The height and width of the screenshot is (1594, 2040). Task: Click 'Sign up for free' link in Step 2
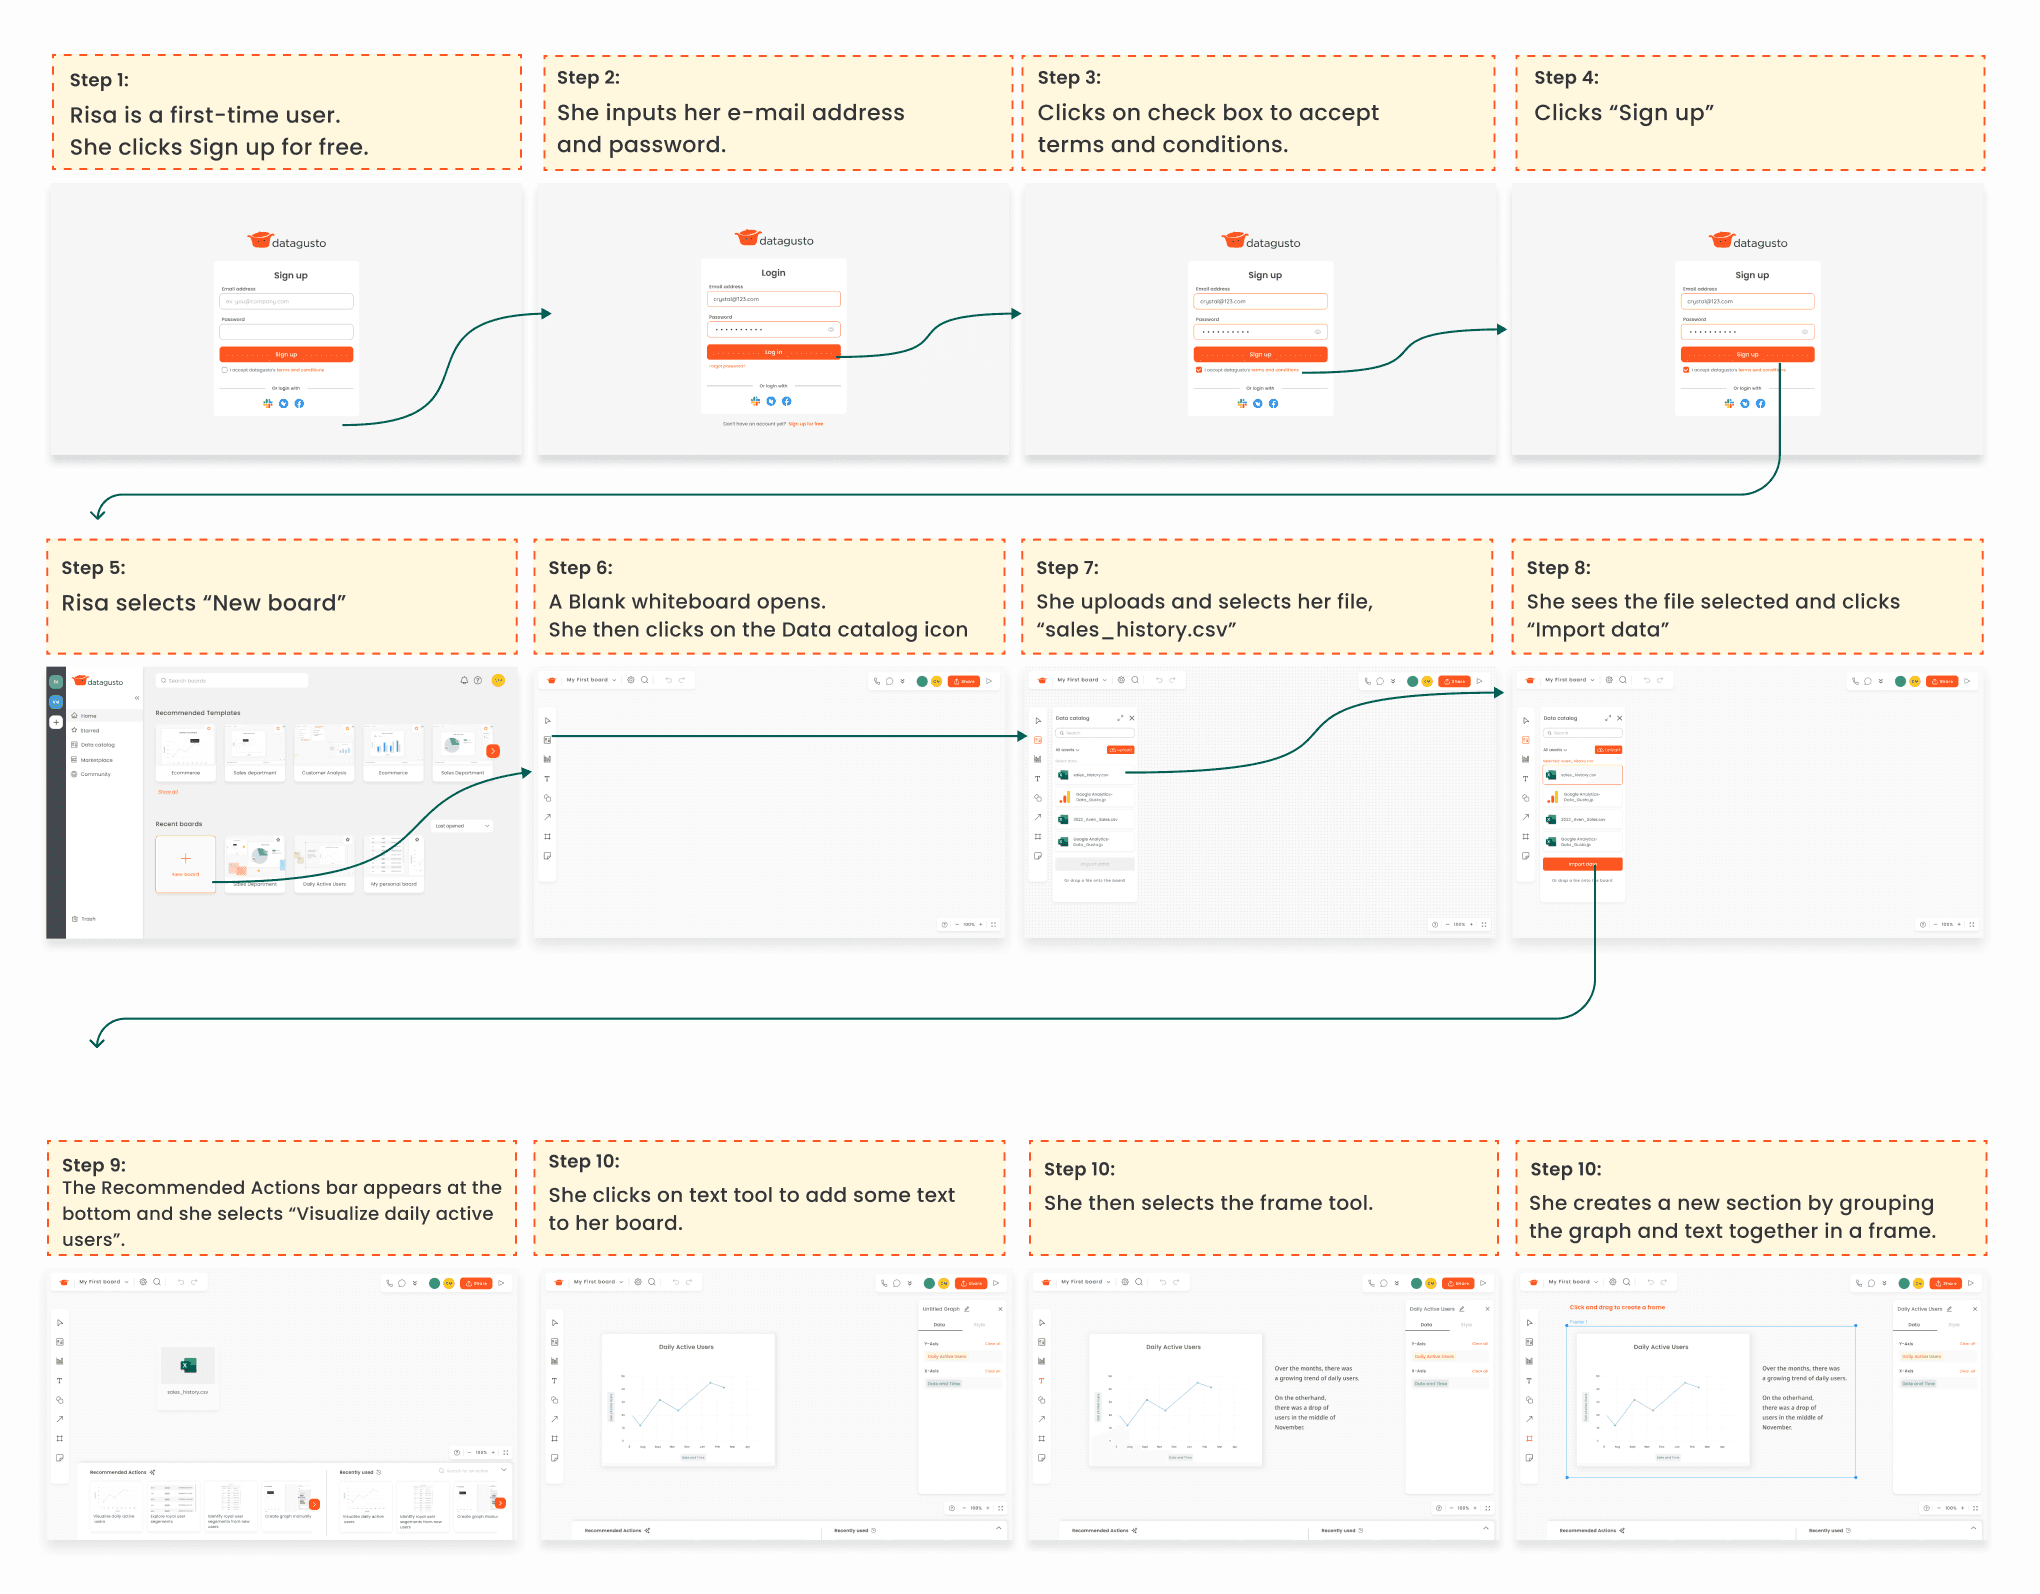click(806, 424)
